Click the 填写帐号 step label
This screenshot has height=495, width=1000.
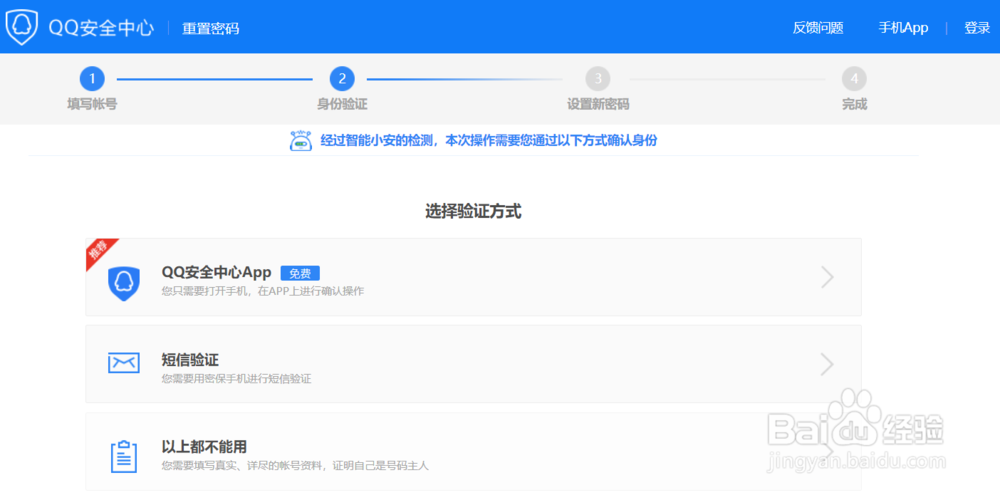point(92,105)
